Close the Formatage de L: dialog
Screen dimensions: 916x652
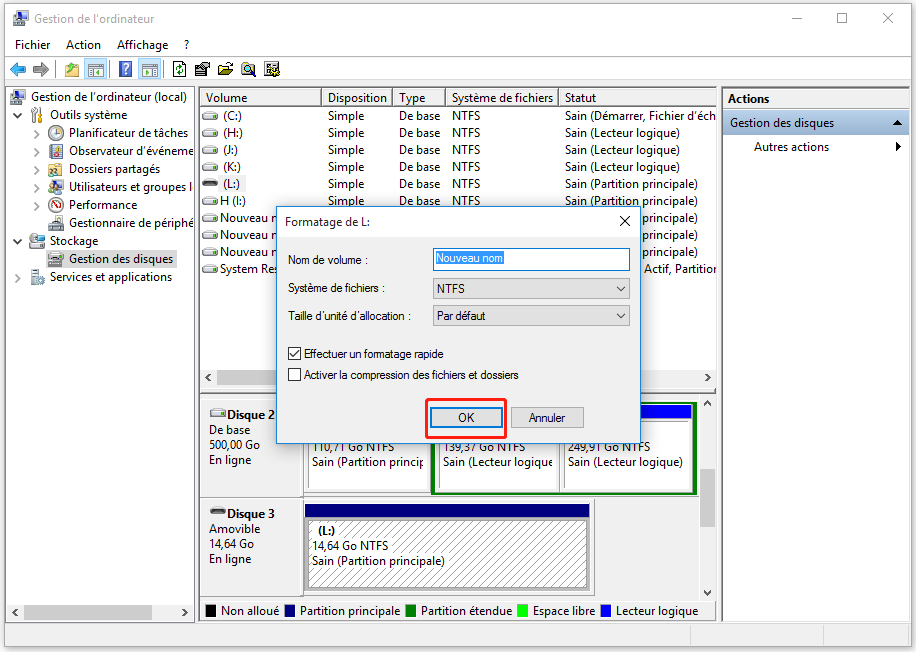624,221
